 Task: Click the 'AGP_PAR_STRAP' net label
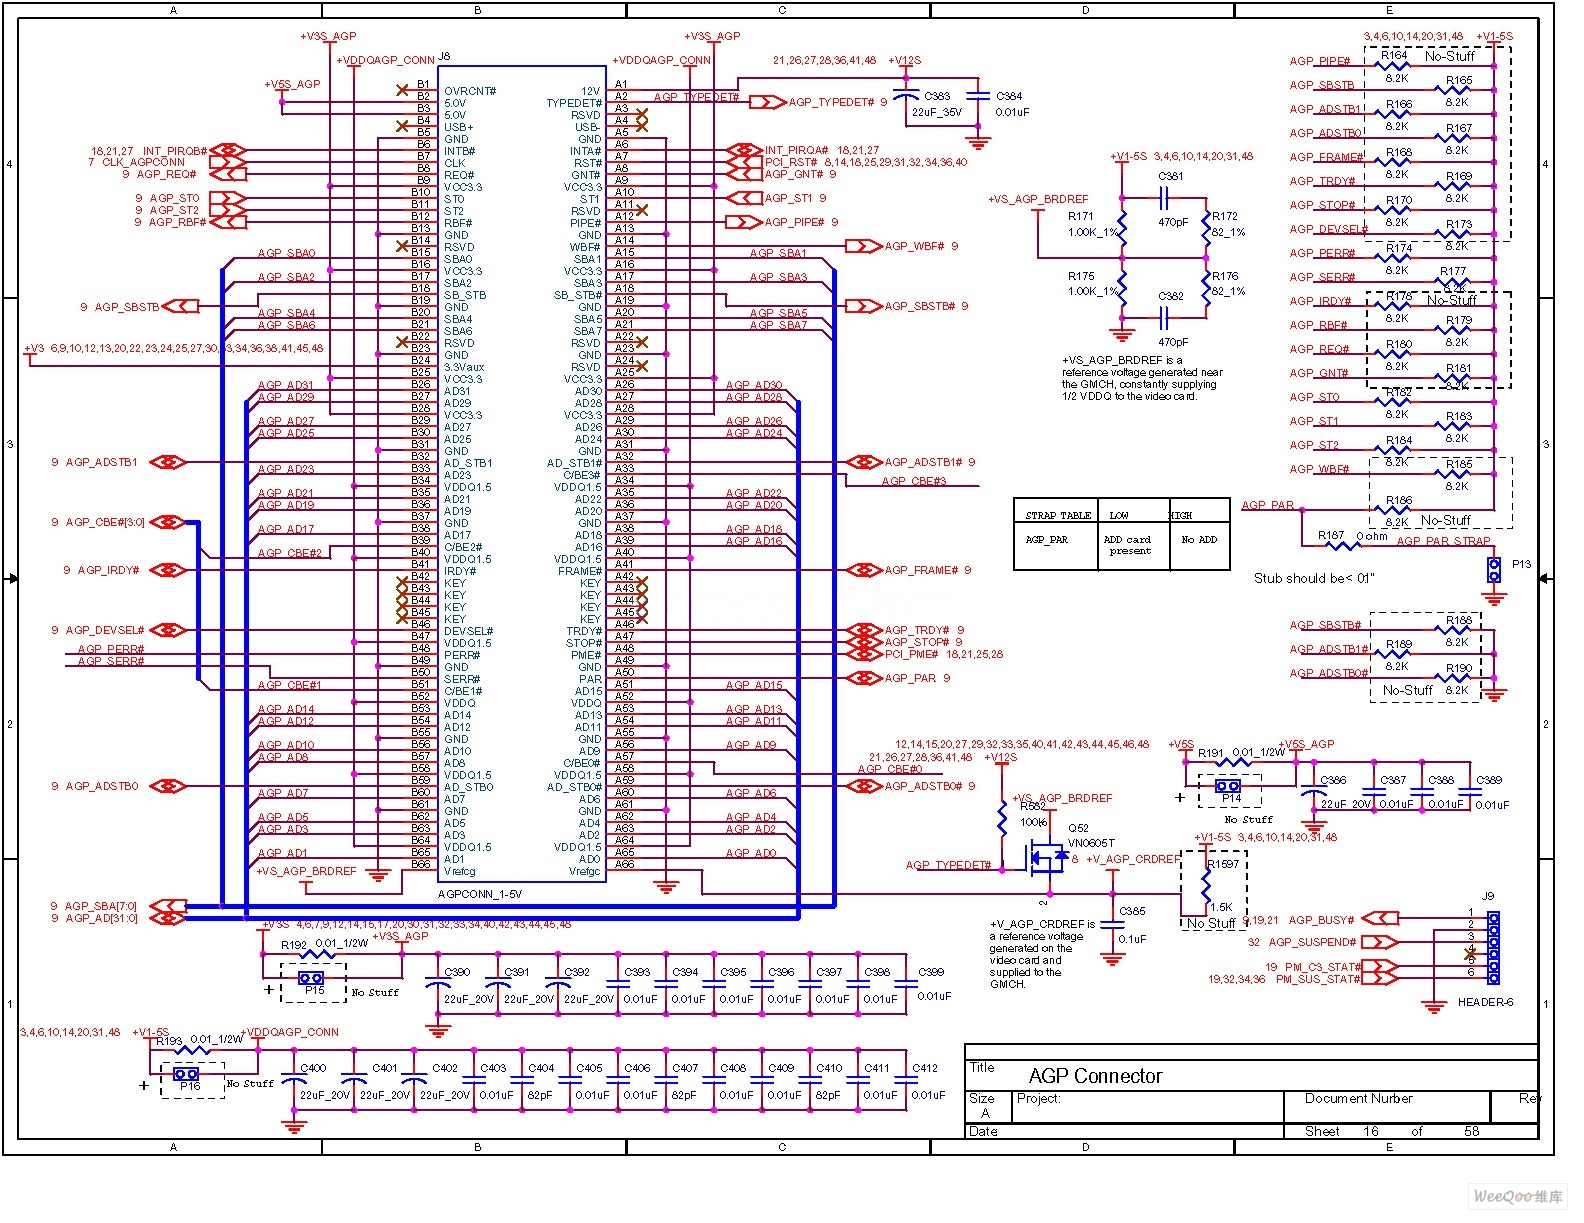pyautogui.click(x=1443, y=541)
